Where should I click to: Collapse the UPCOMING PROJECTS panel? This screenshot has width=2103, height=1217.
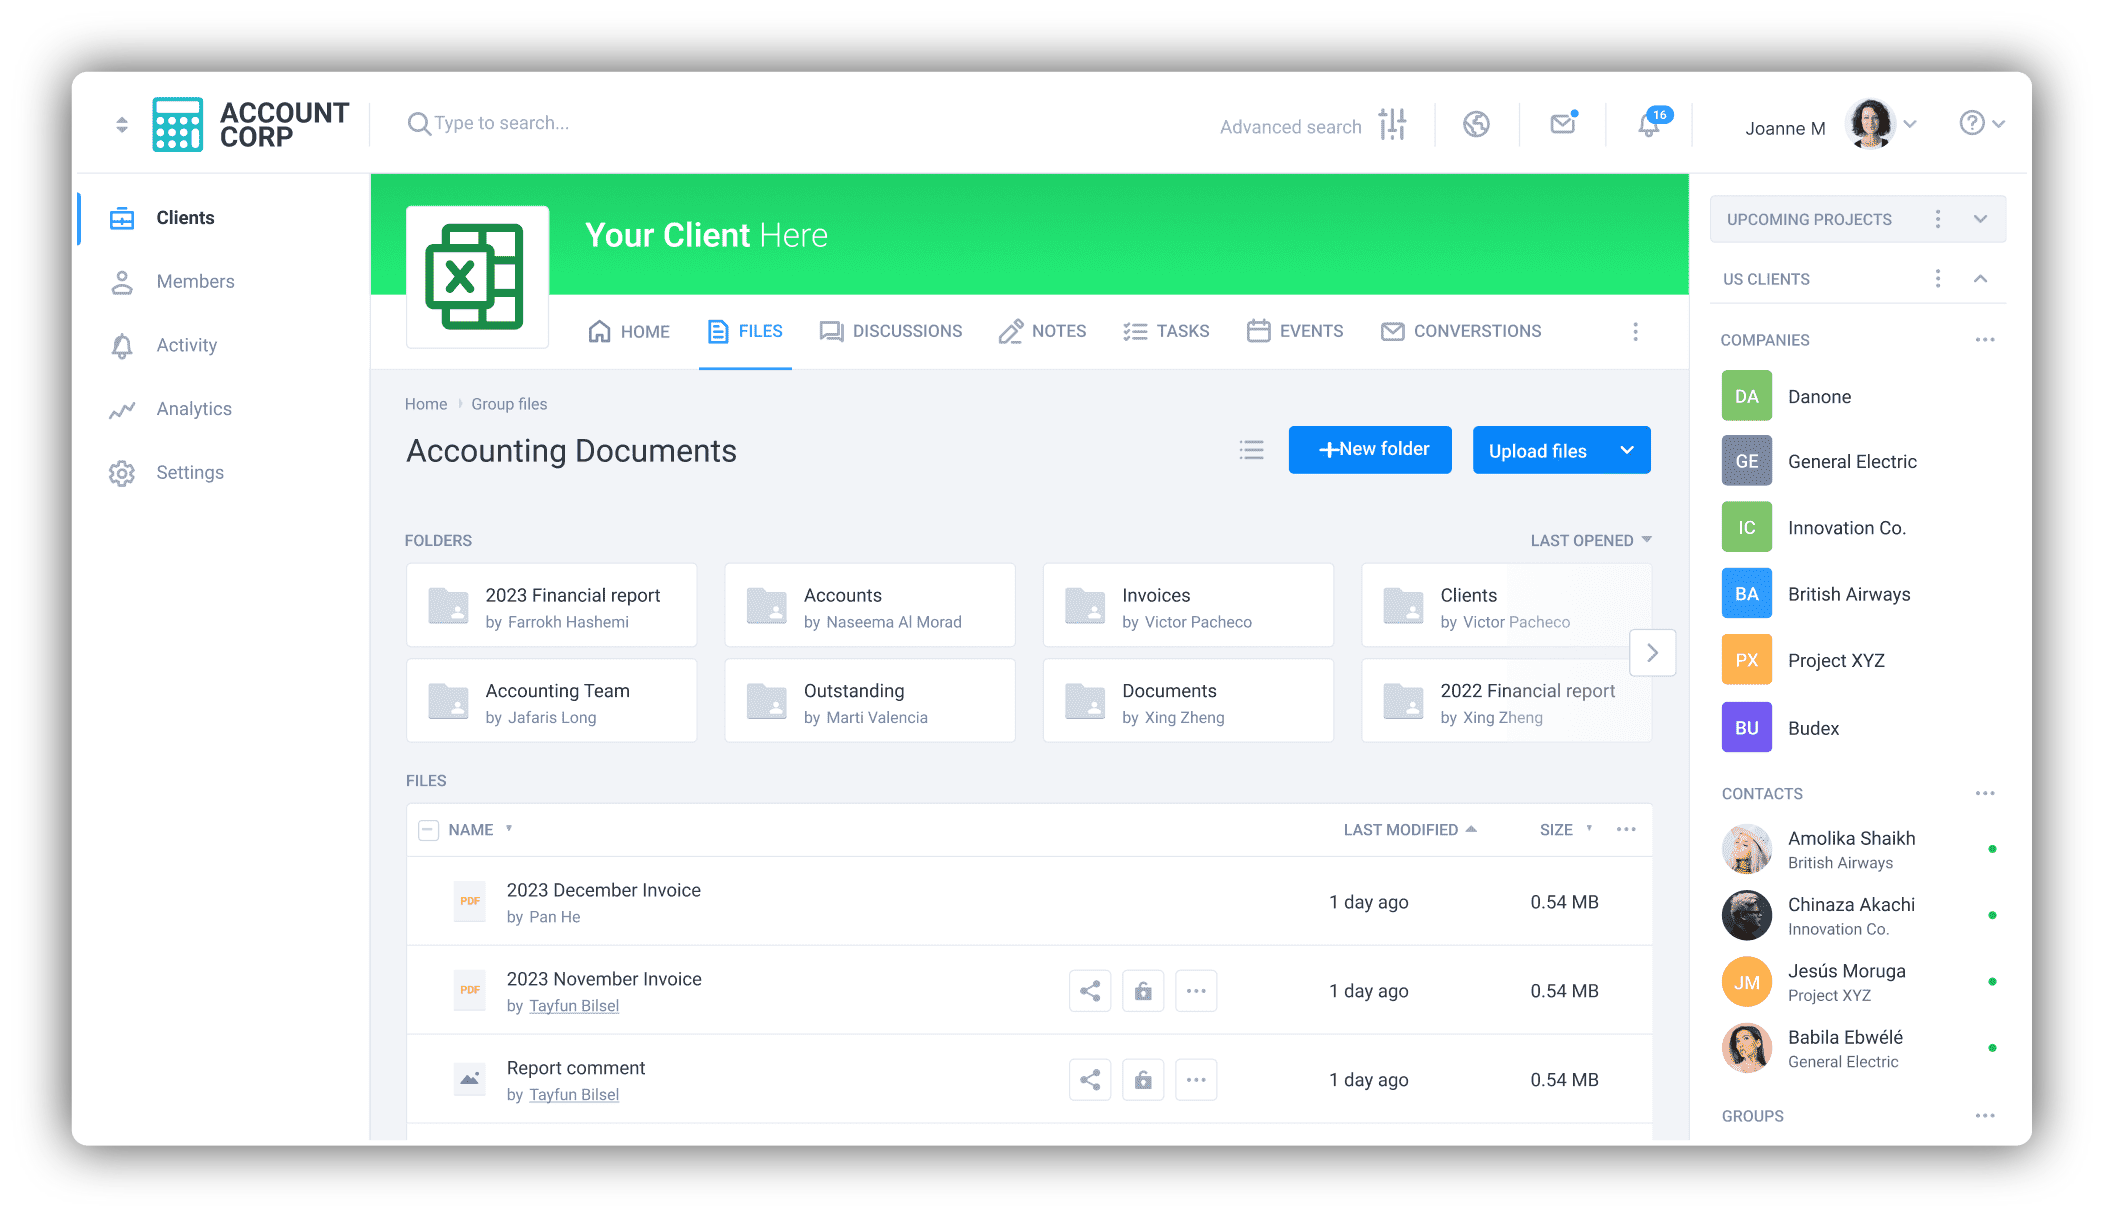point(1981,218)
